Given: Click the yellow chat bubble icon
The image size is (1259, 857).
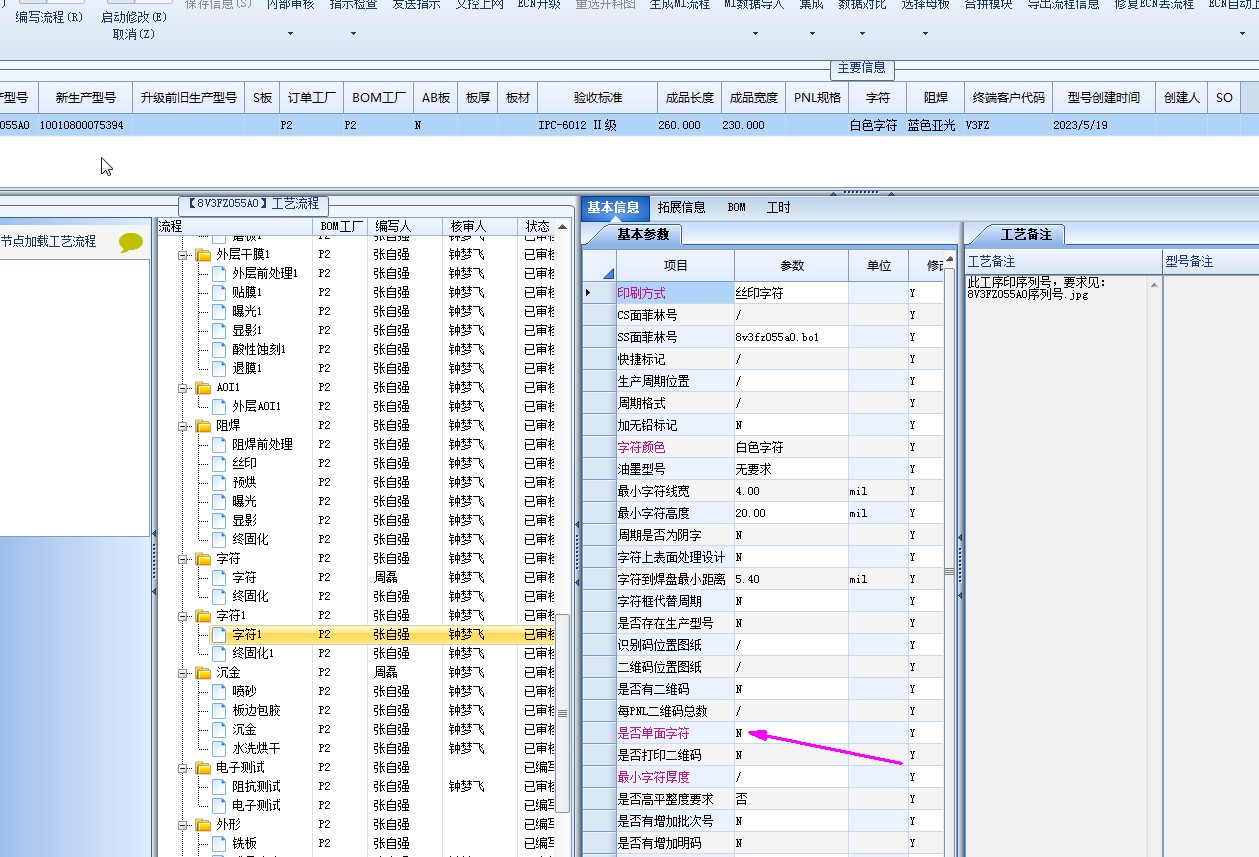Looking at the screenshot, I should 131,242.
